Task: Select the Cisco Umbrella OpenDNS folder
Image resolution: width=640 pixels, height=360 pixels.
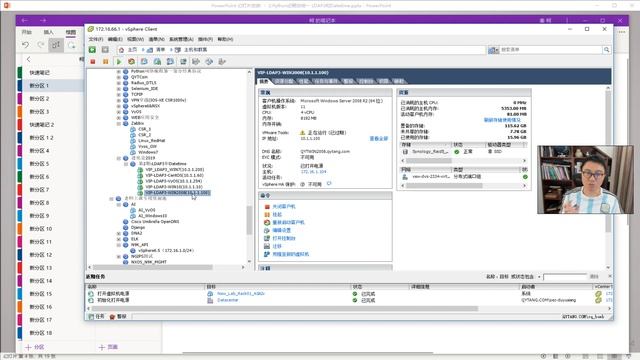Action: pyautogui.click(x=155, y=222)
